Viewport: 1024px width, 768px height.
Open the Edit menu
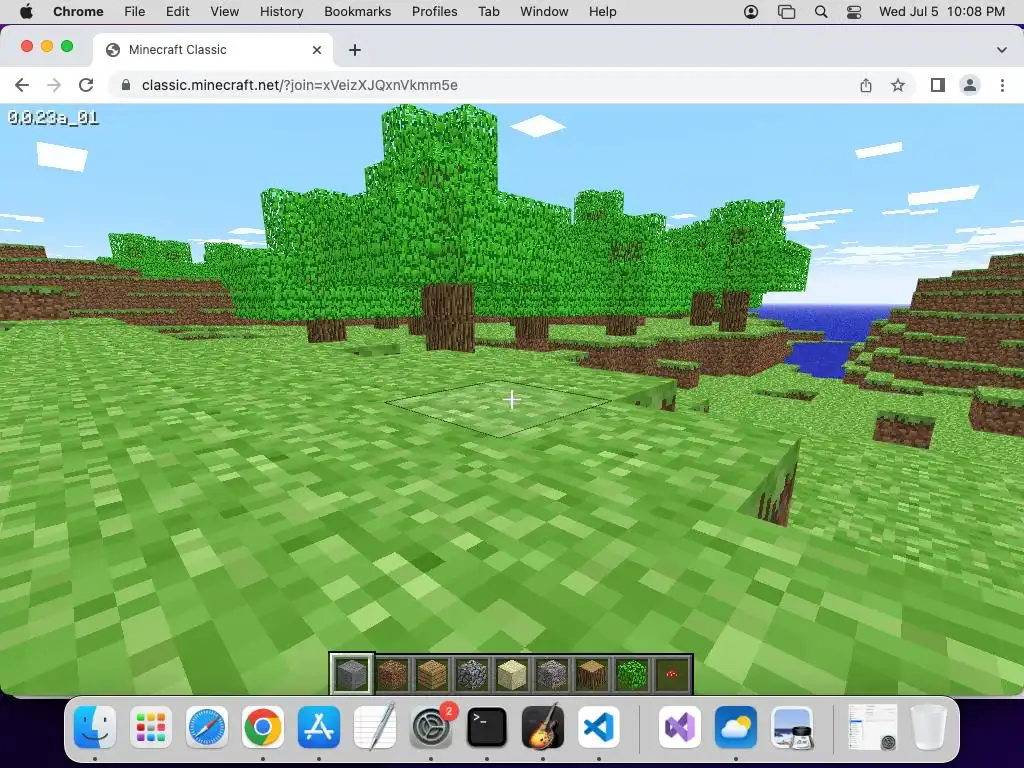coord(177,11)
